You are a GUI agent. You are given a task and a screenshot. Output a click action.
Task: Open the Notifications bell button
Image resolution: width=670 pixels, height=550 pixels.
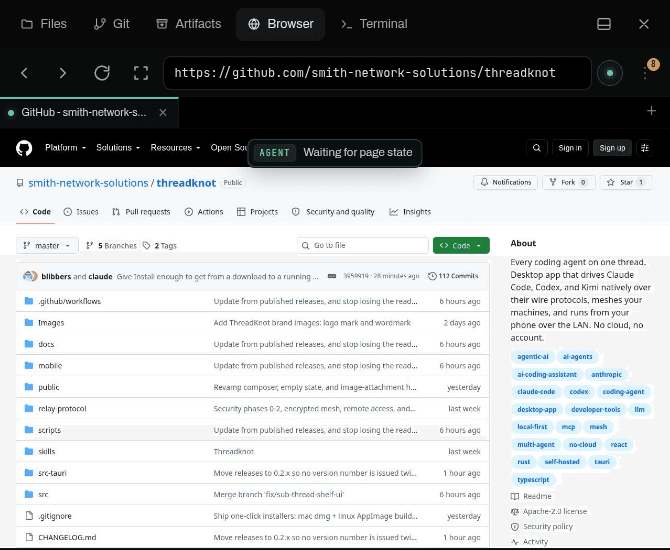505,182
